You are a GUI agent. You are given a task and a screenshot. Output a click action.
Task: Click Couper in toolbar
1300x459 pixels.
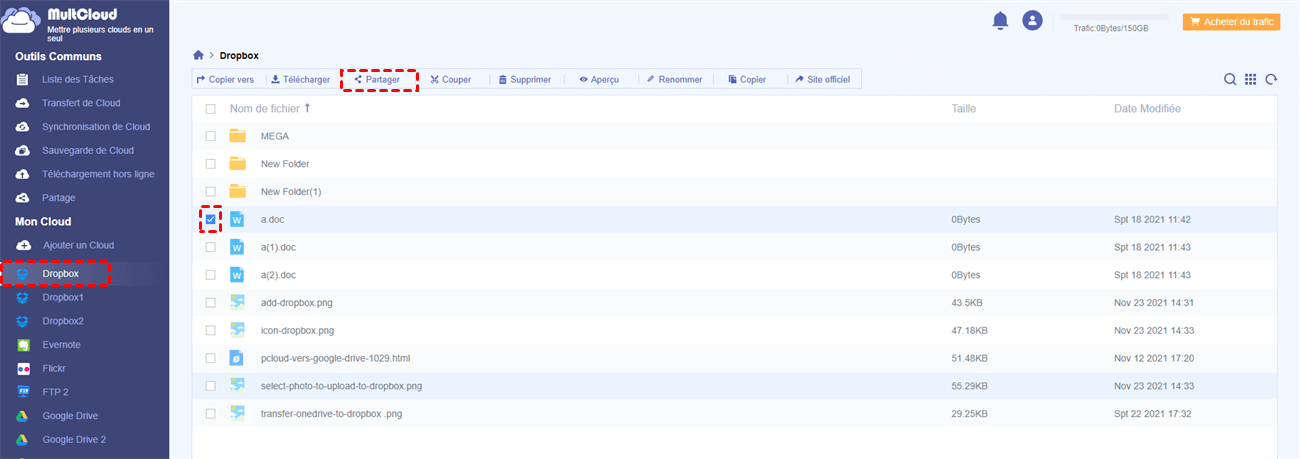pos(451,79)
